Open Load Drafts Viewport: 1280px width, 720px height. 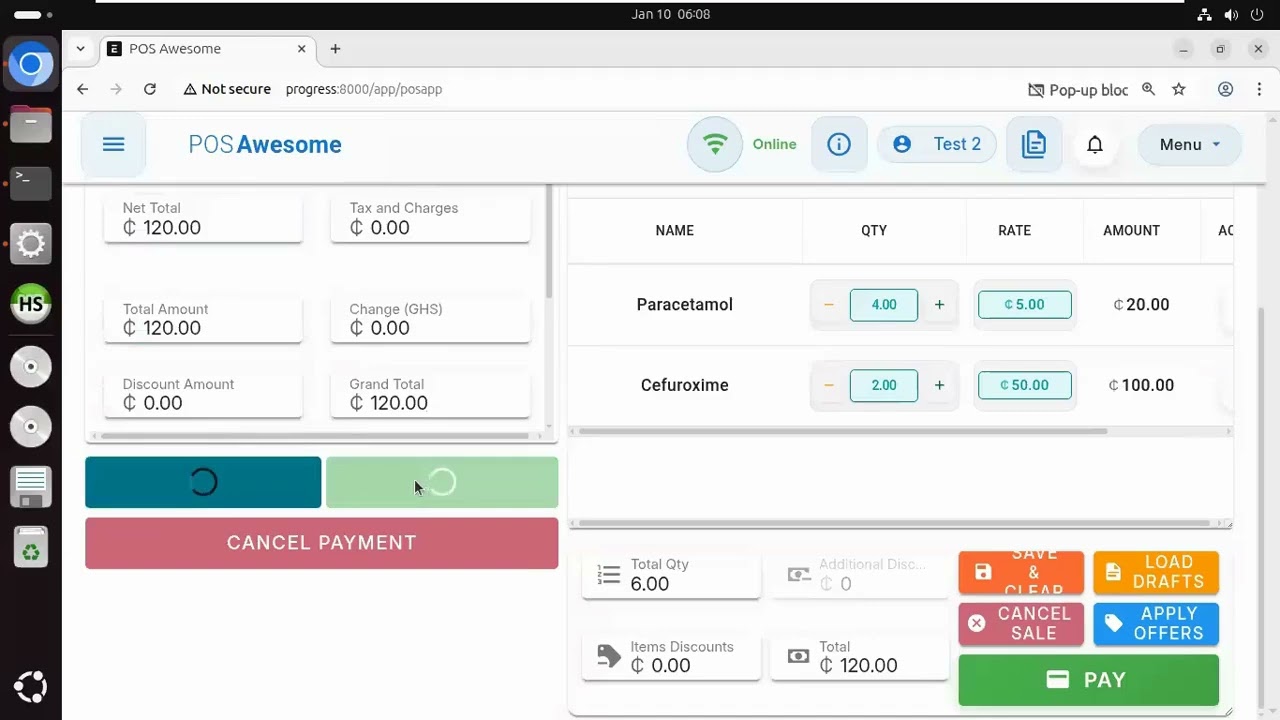coord(1156,572)
